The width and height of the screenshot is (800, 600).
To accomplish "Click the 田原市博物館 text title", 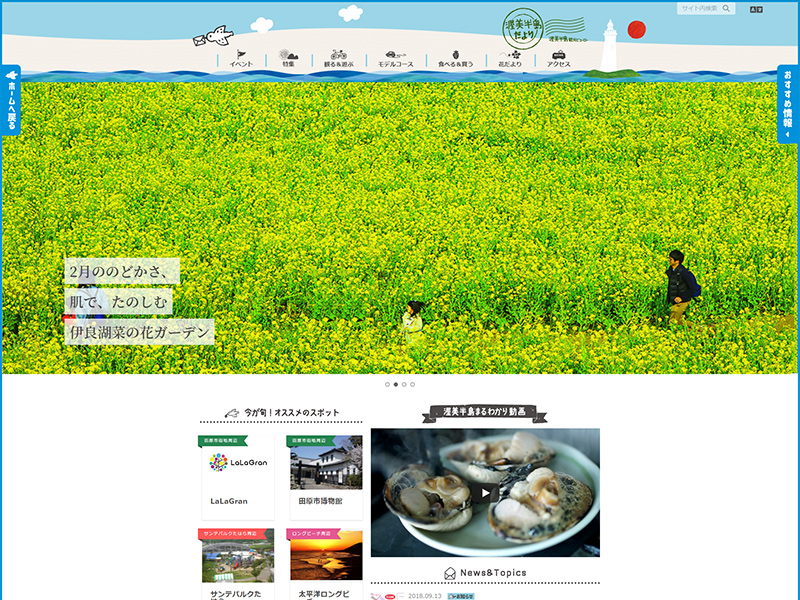I will 320,501.
